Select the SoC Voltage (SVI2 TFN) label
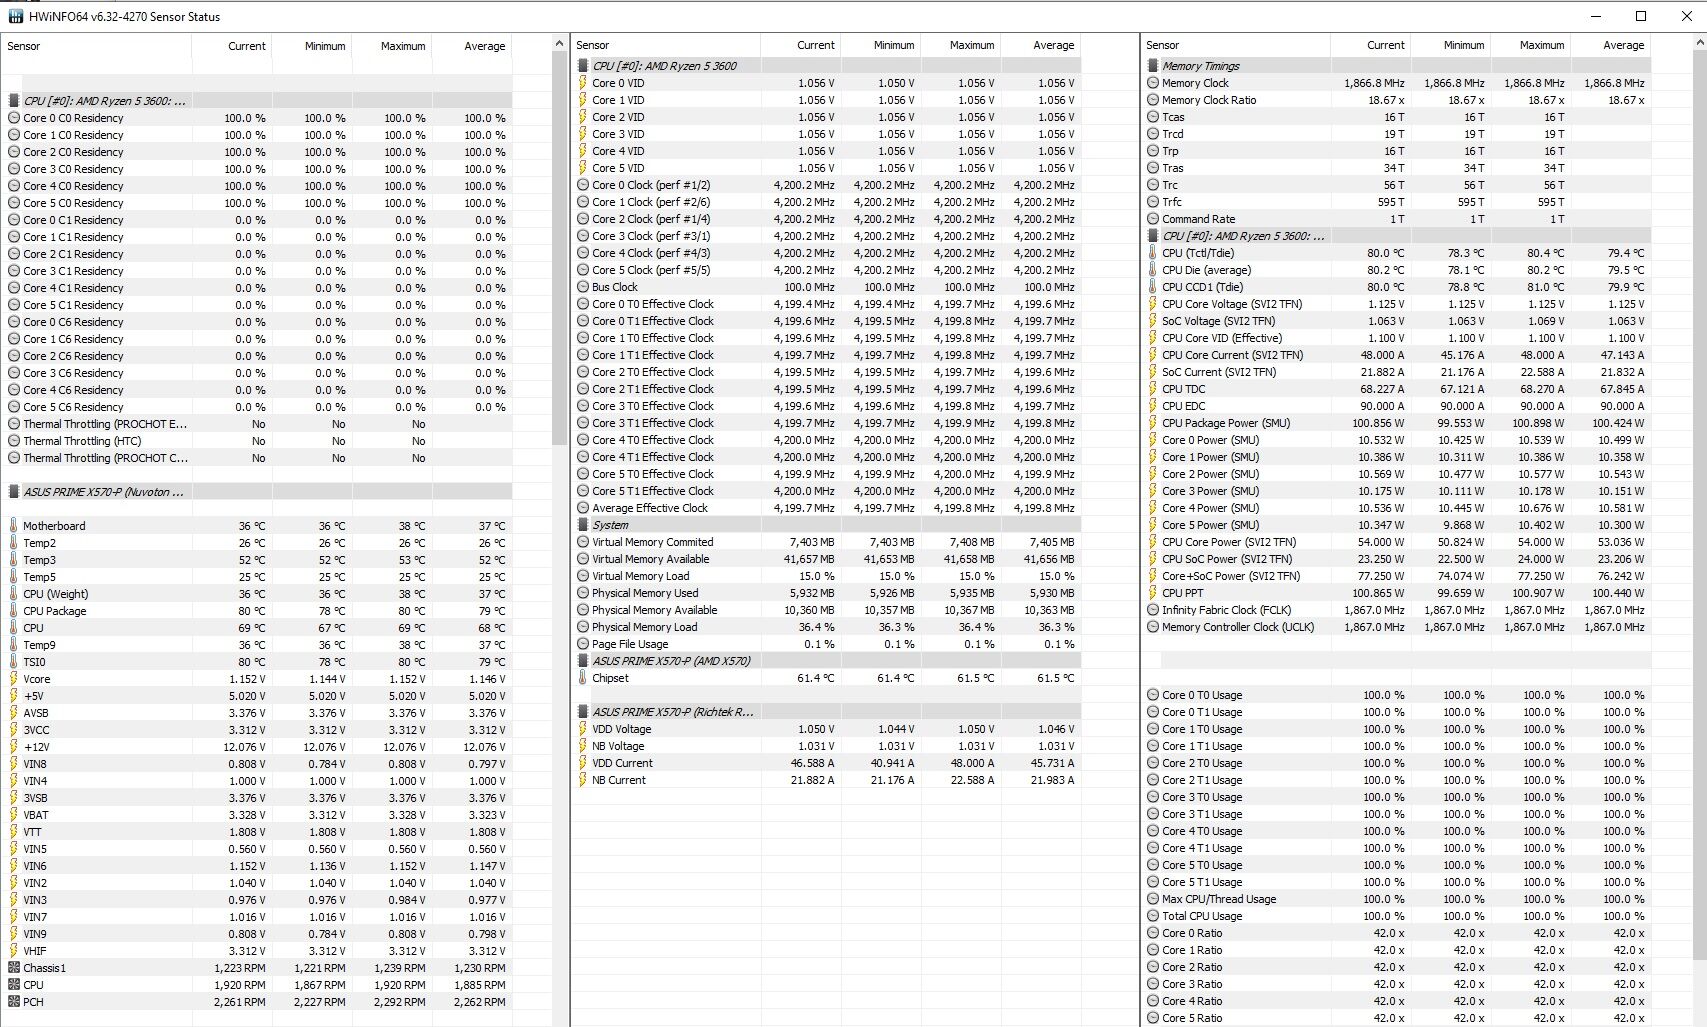 (x=1219, y=321)
